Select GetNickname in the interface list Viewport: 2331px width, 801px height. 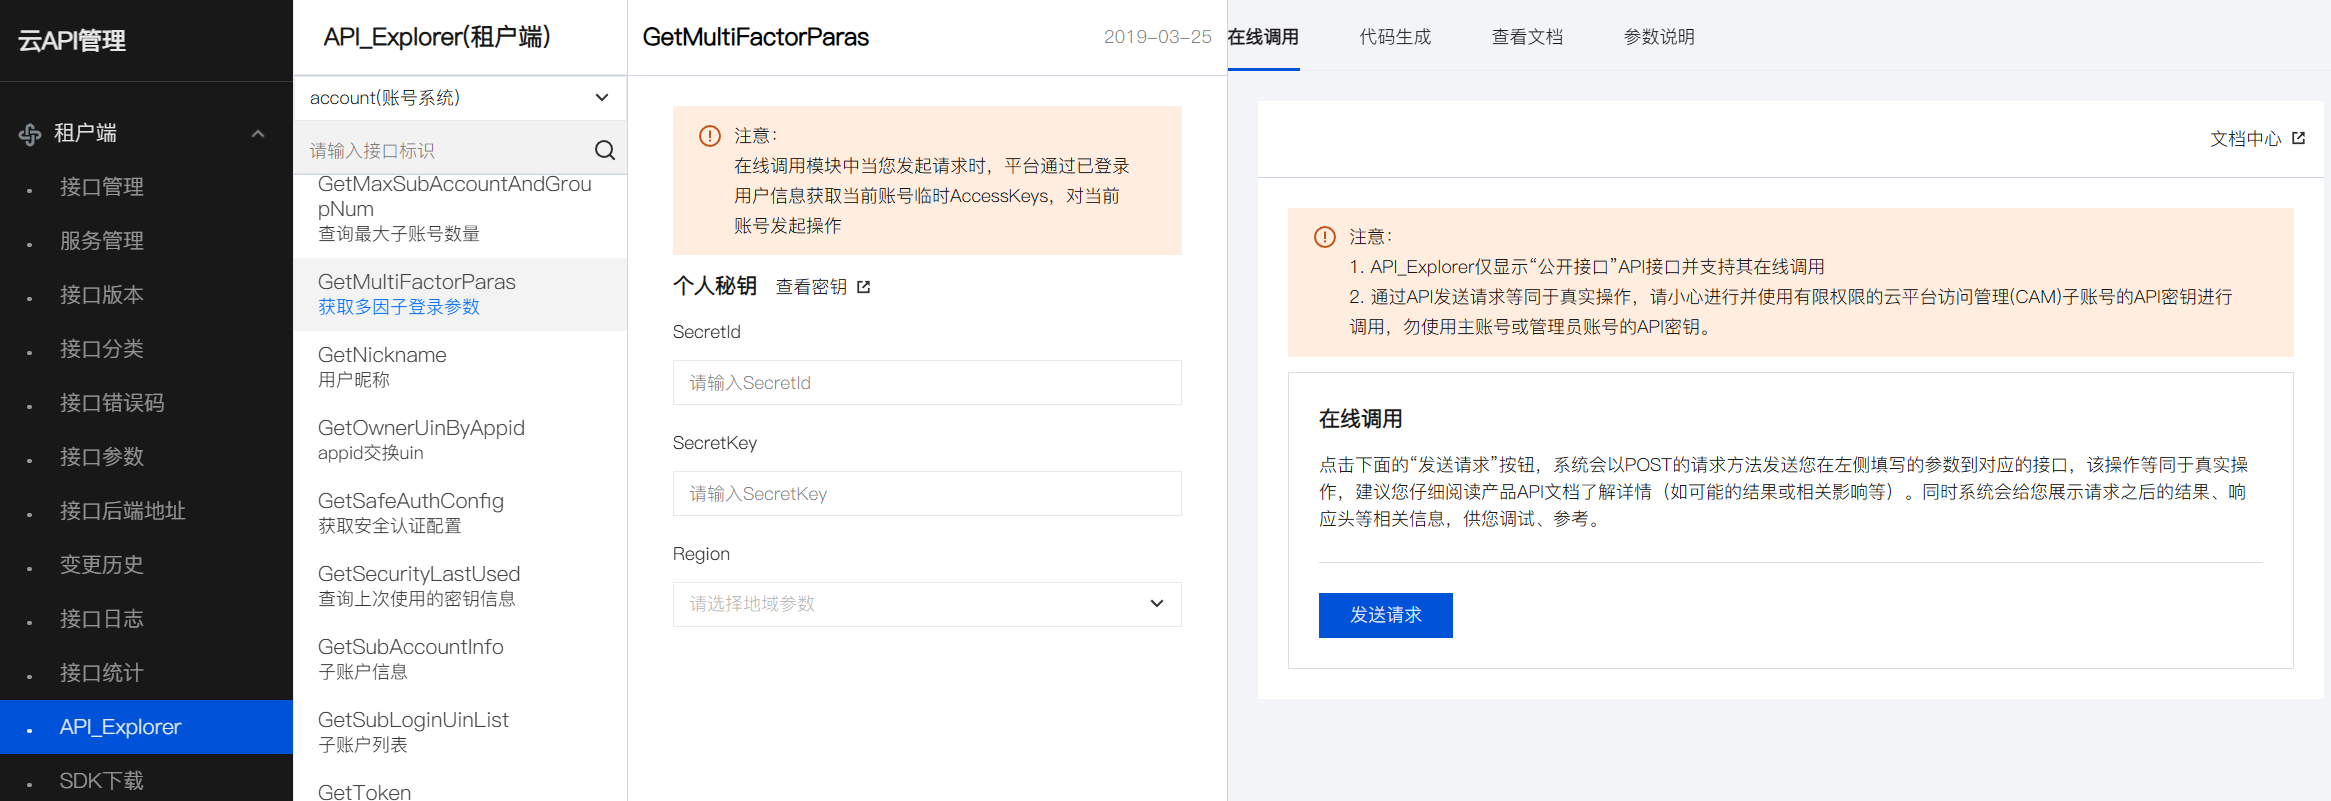382,366
